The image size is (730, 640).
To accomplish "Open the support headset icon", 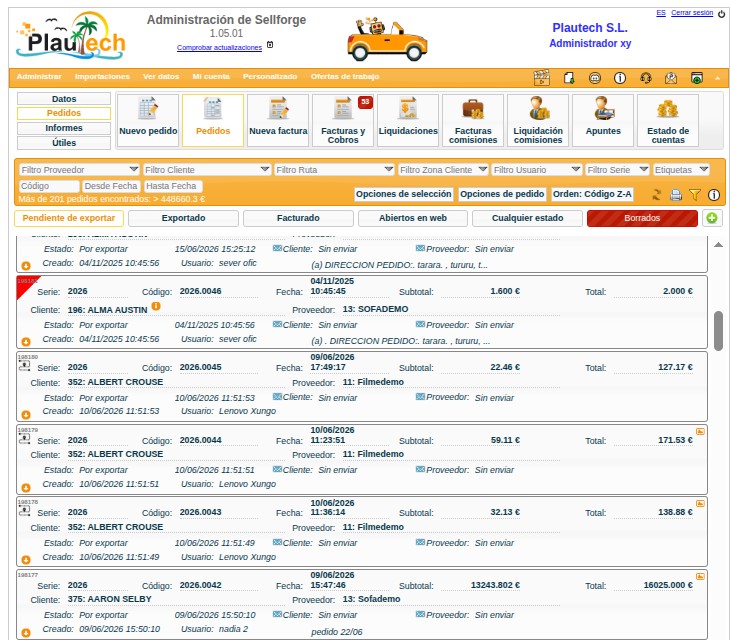I will coord(646,78).
